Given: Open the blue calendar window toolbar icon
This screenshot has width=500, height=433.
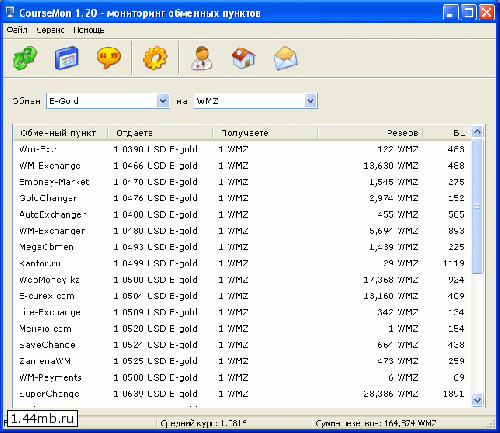Looking at the screenshot, I should click(x=66, y=58).
